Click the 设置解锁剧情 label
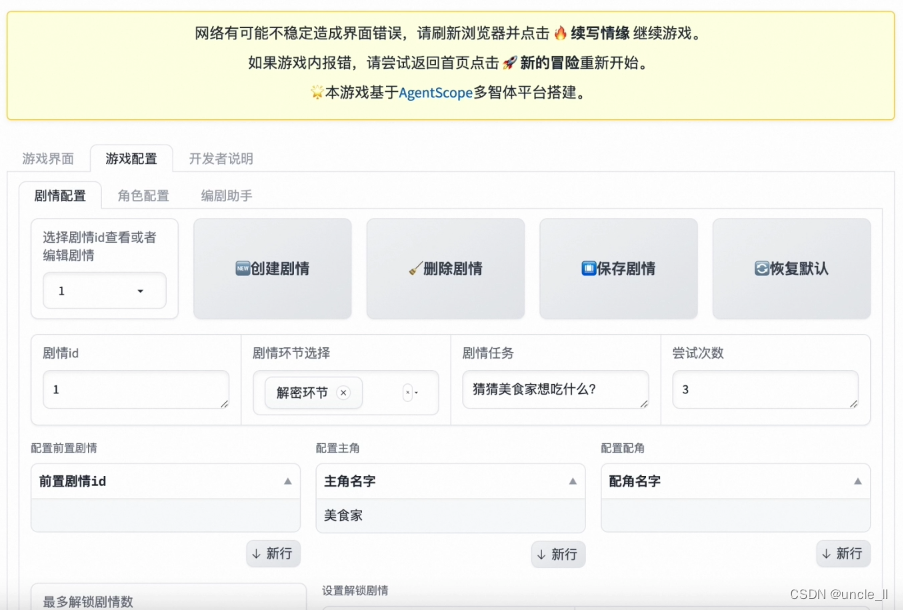The image size is (903, 610). 355,590
